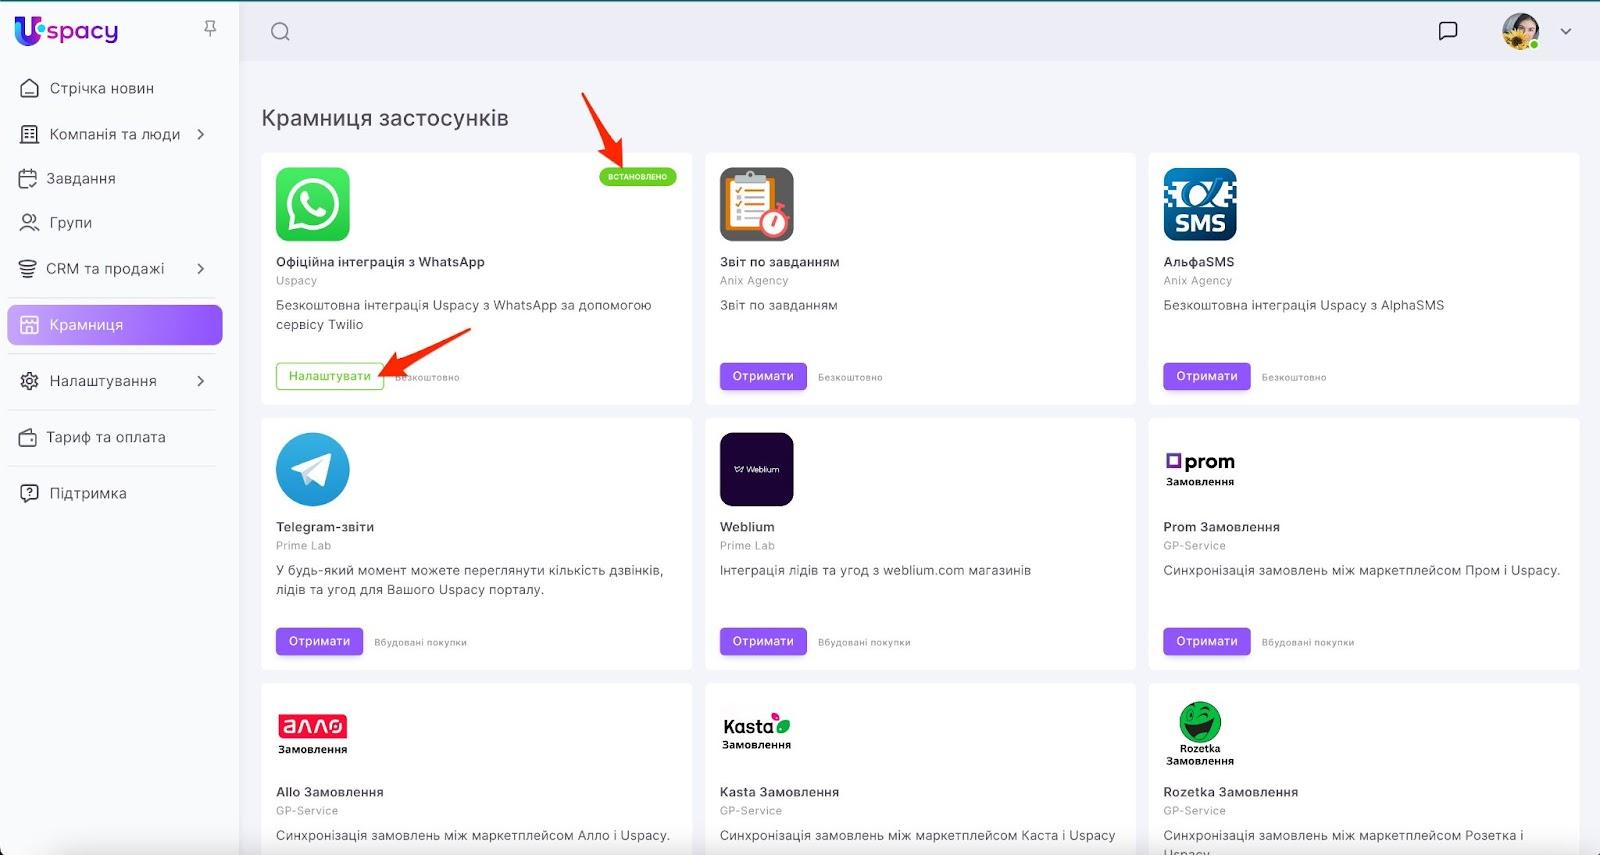Click the Uspacy logo
Viewport: 1600px width, 855px height.
click(66, 31)
